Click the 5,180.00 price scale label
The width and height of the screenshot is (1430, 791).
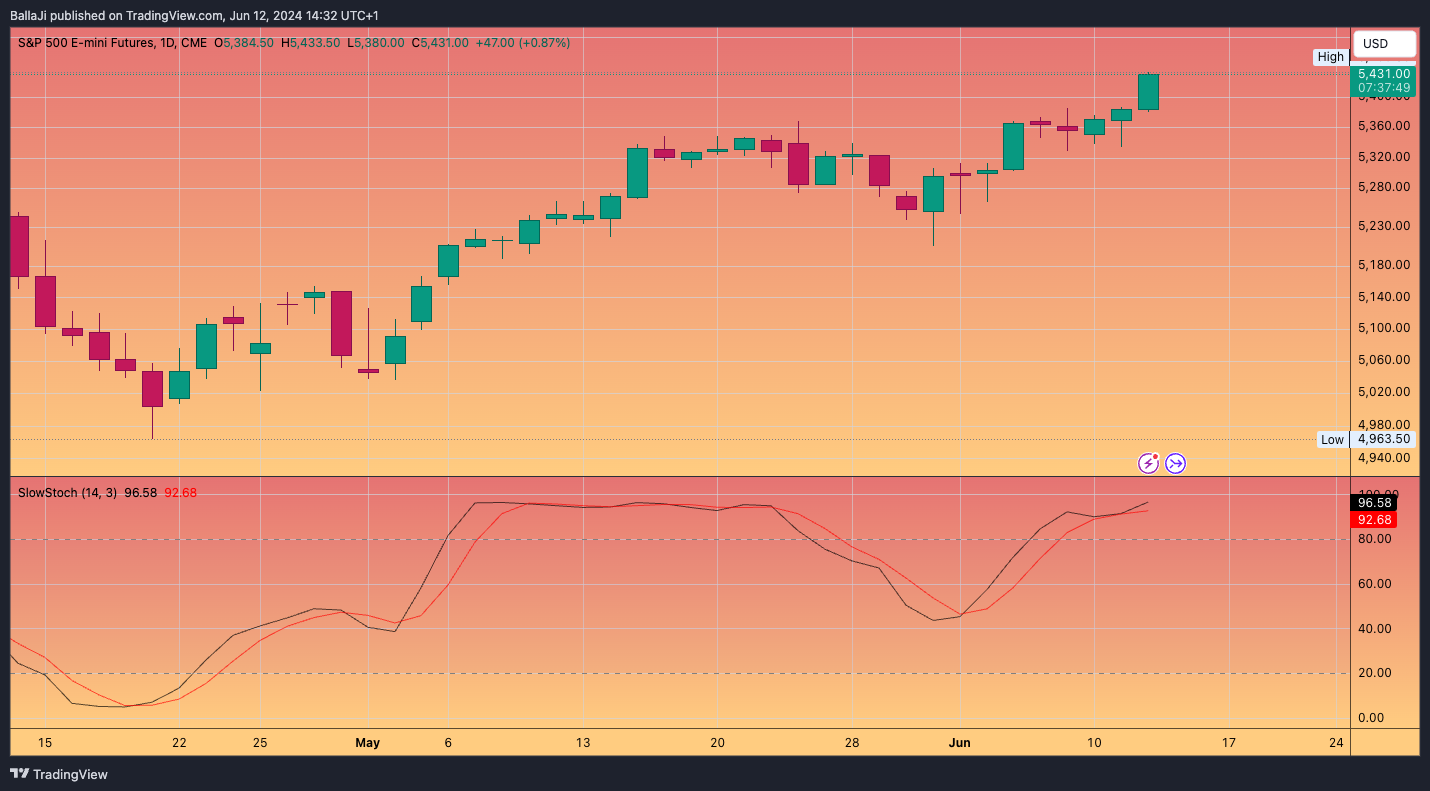tap(1384, 265)
